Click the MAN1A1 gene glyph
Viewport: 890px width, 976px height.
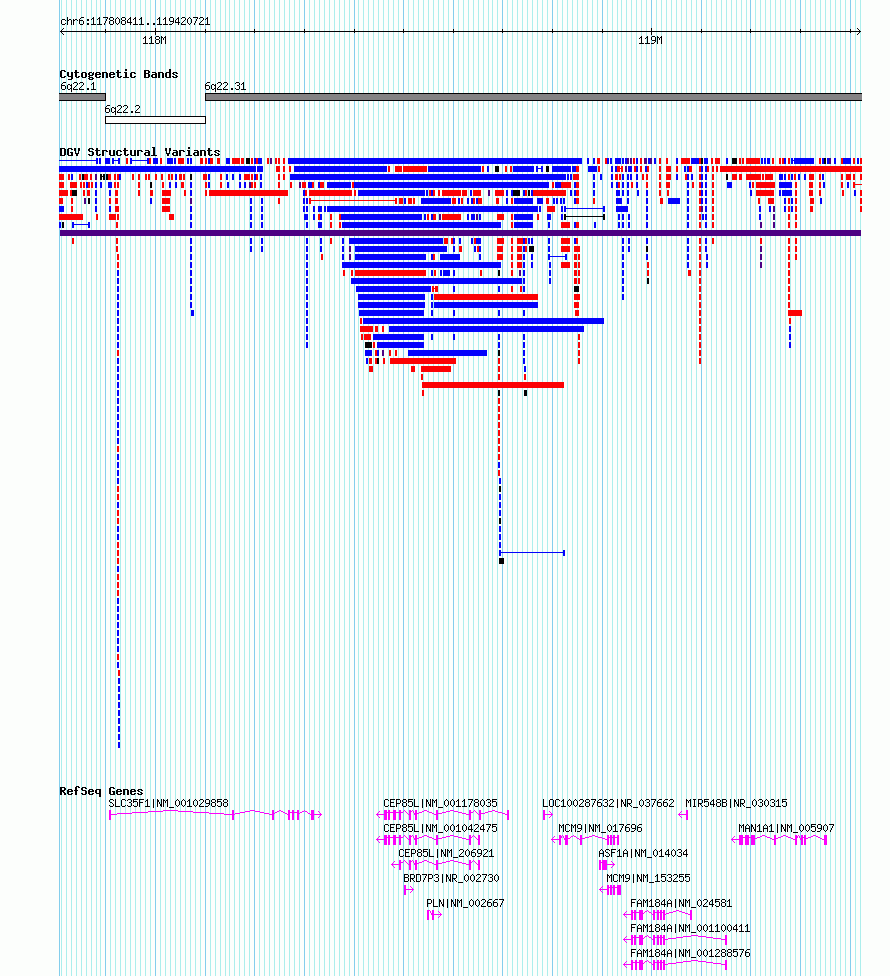coord(779,840)
